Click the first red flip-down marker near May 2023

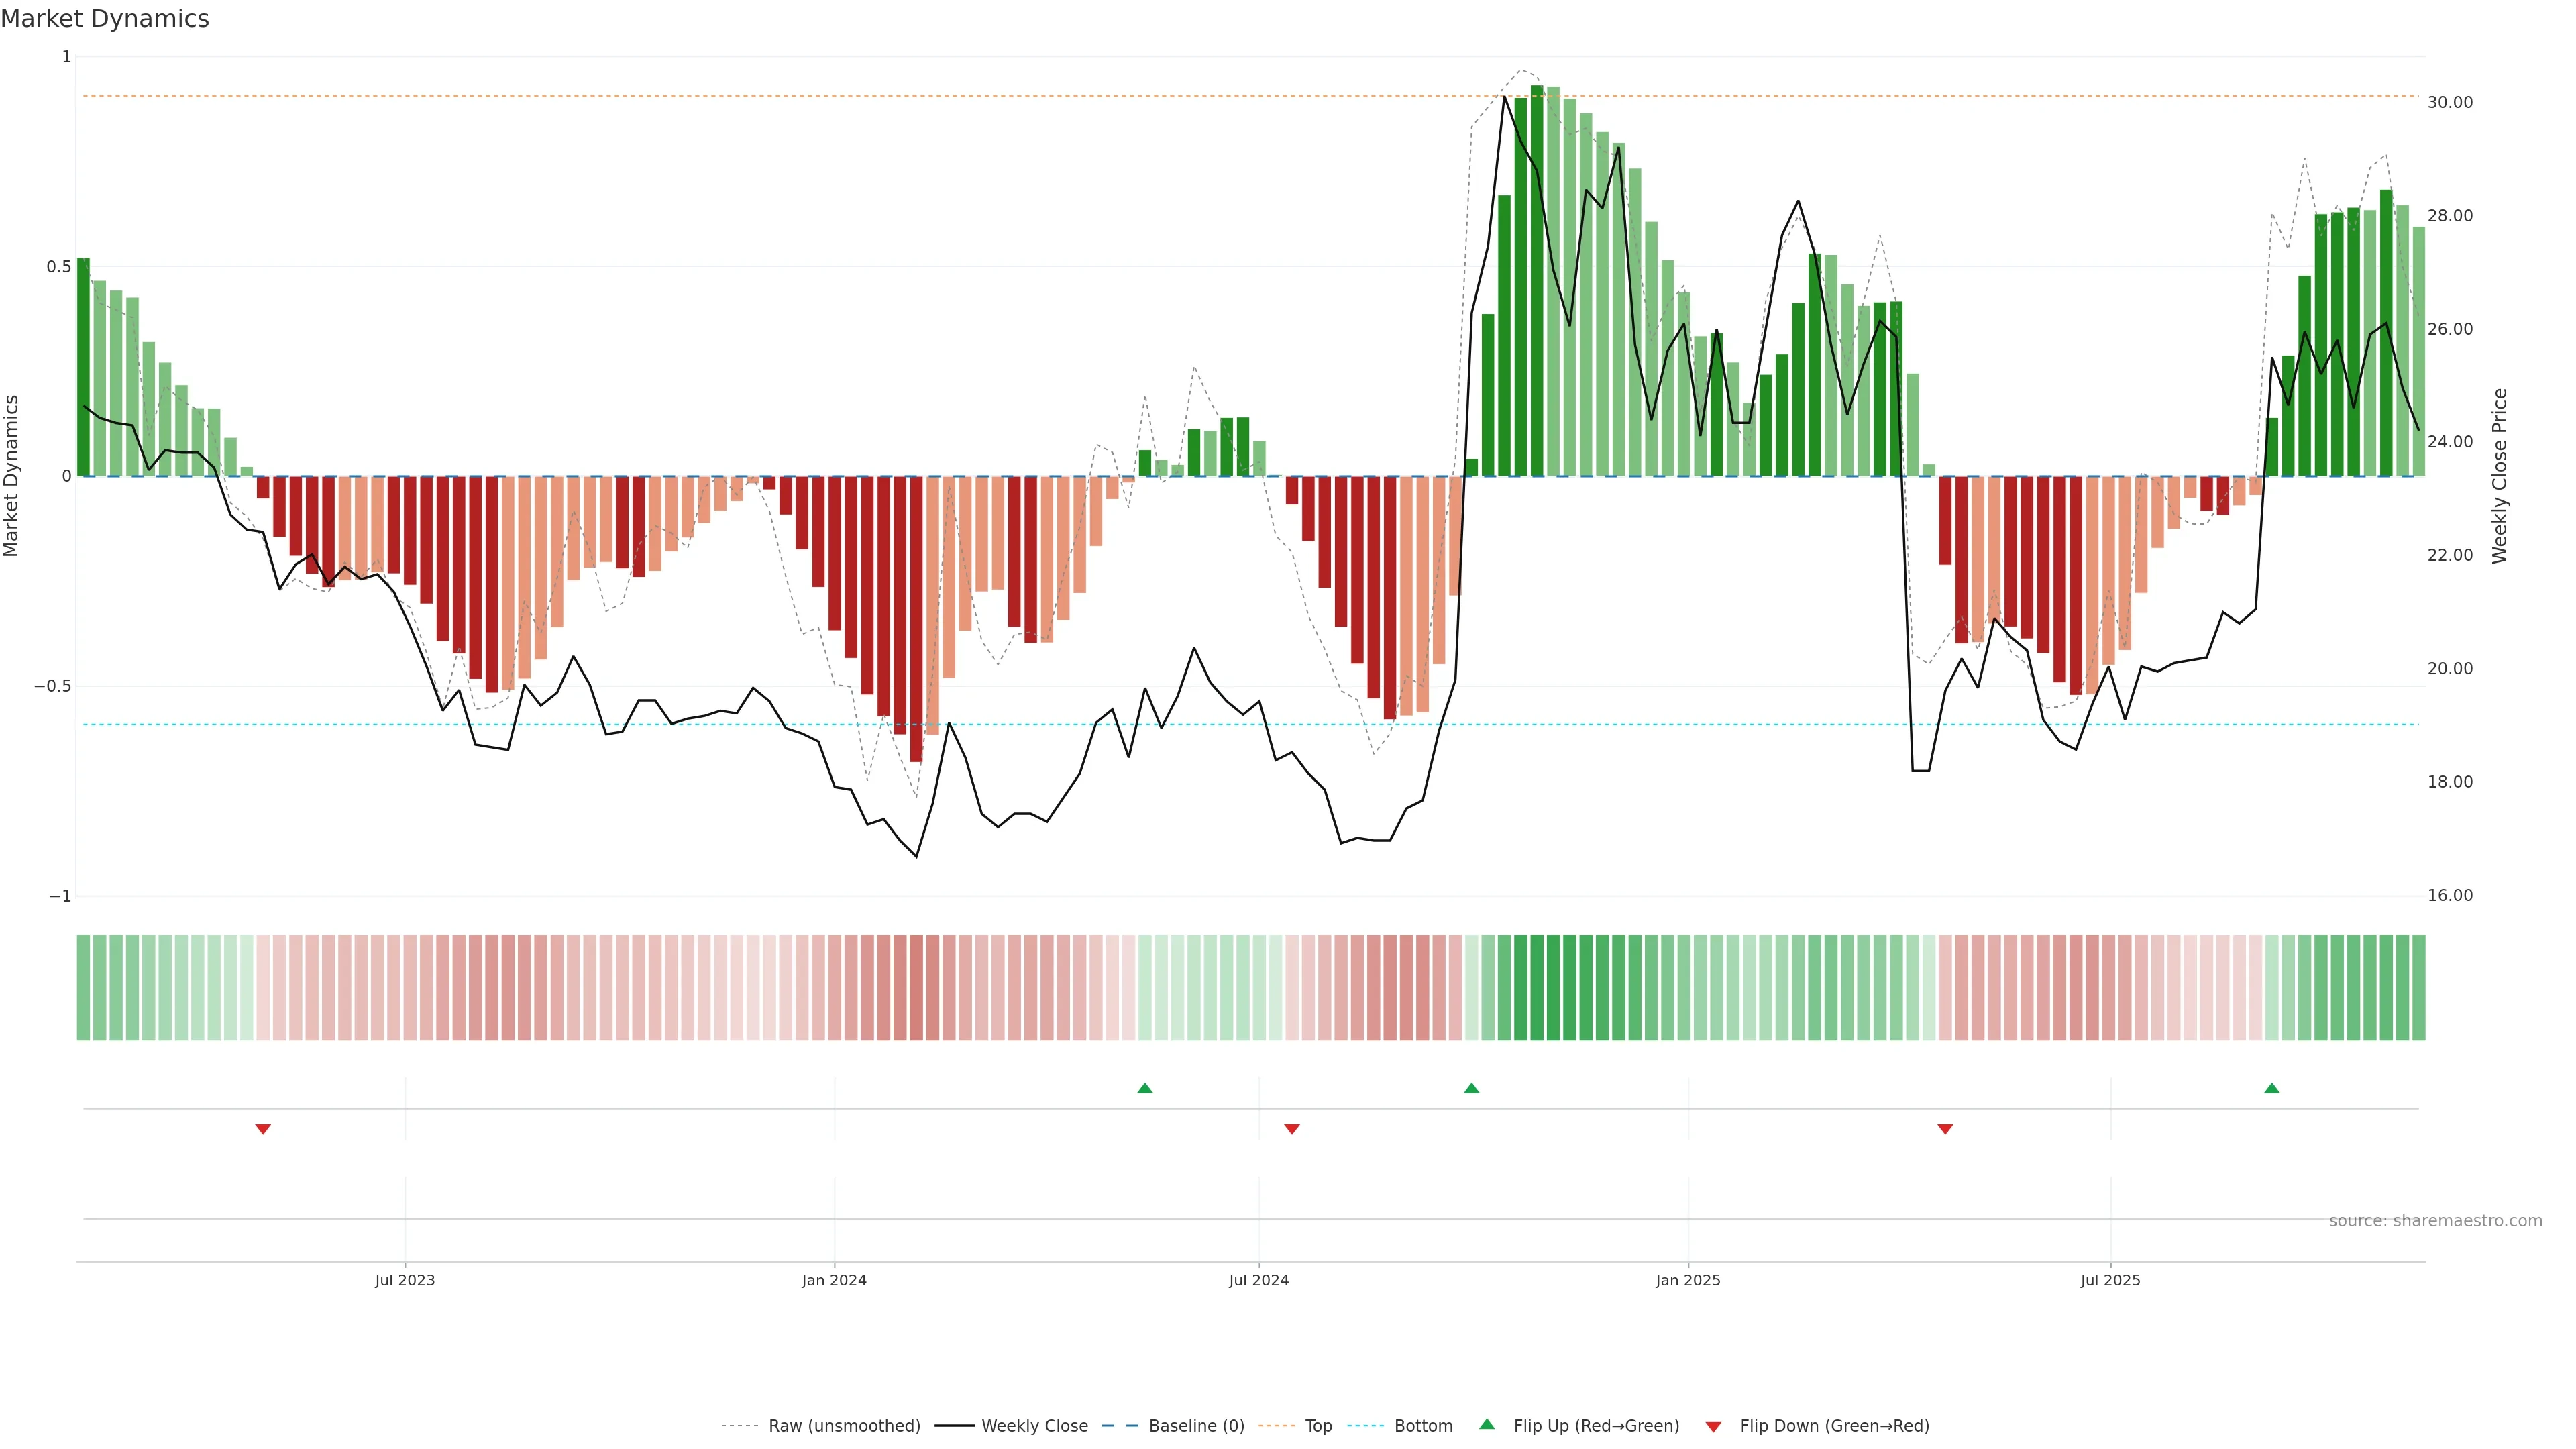click(263, 1129)
